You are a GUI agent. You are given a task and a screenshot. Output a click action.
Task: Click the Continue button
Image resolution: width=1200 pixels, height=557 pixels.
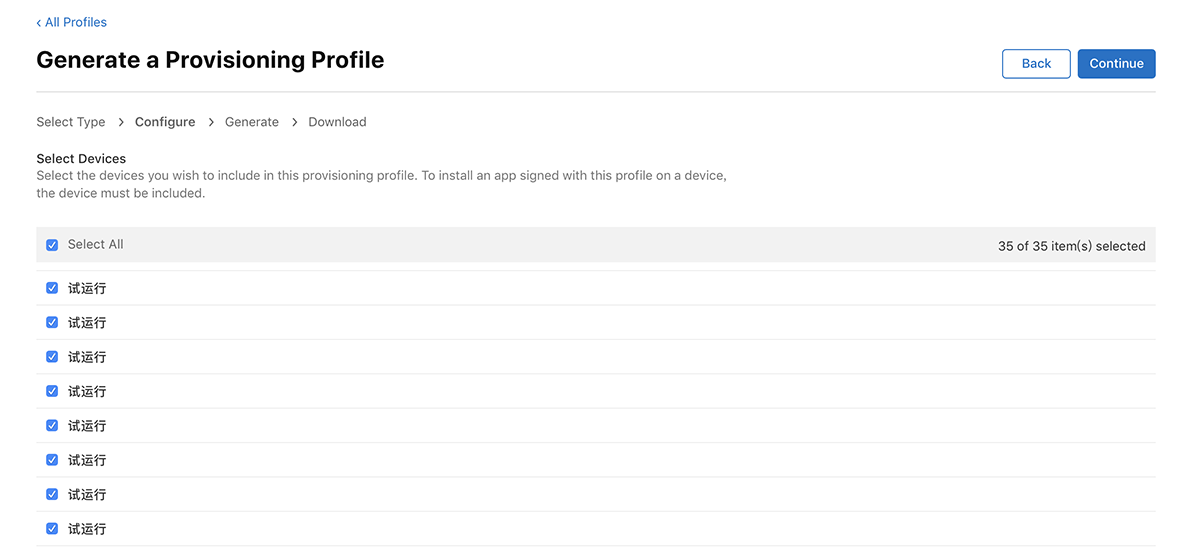(x=1116, y=63)
